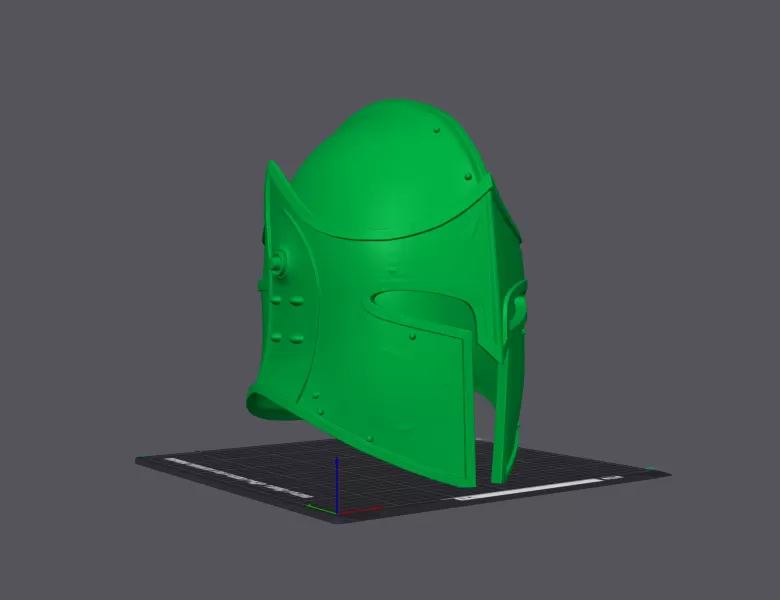Click the circular hinge boss on helmet side
Image resolution: width=780 pixels, height=600 pixels.
click(x=276, y=265)
